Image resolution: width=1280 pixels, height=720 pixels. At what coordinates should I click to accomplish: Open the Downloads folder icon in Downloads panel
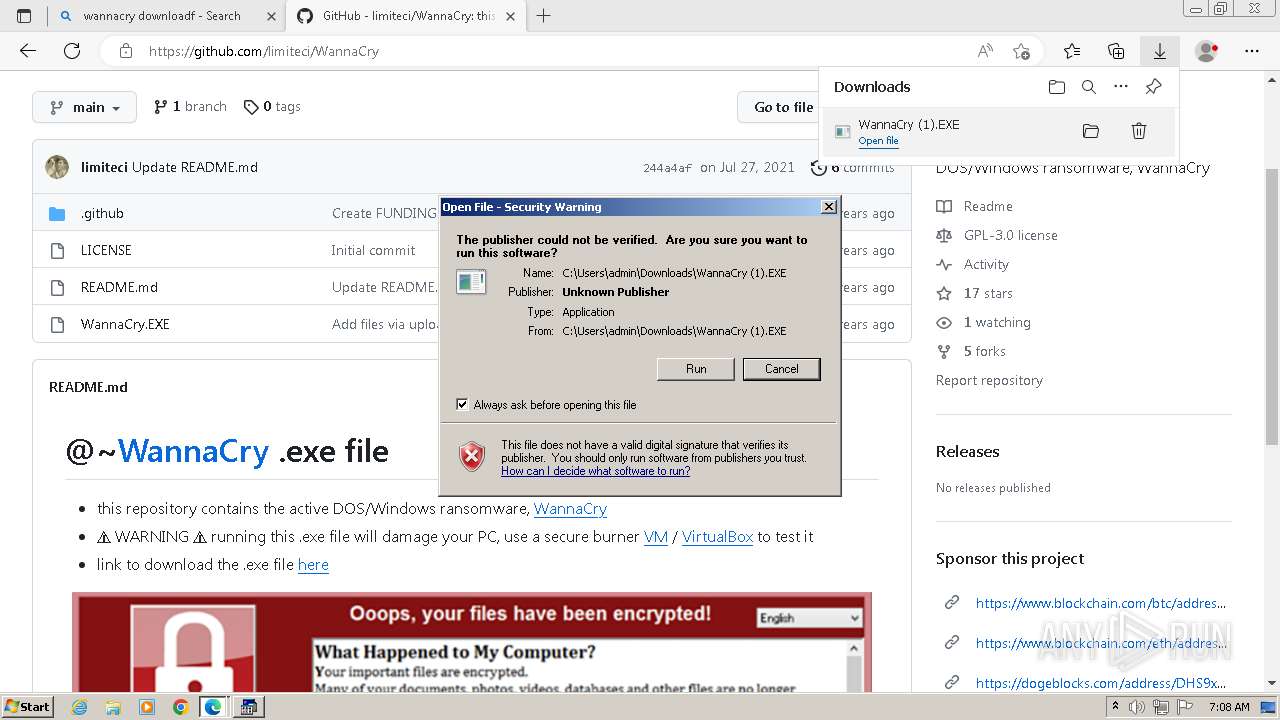click(x=1057, y=87)
